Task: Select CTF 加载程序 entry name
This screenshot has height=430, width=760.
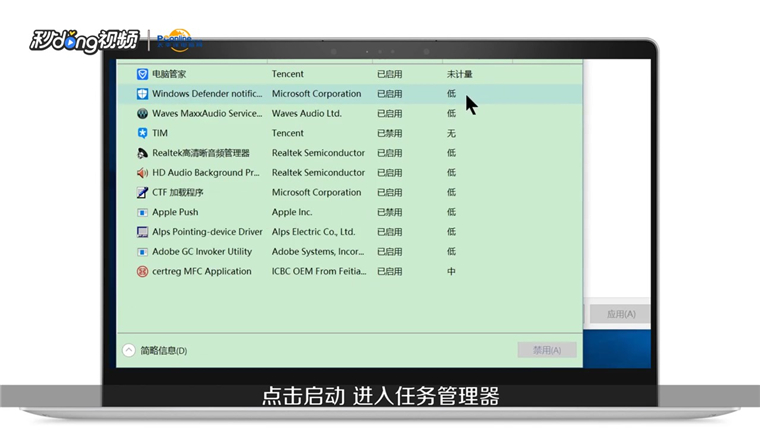Action: [178, 192]
